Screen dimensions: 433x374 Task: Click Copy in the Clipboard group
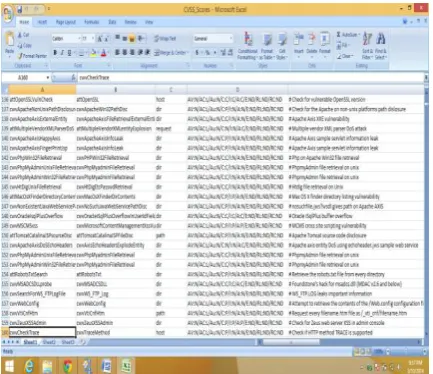pos(24,45)
